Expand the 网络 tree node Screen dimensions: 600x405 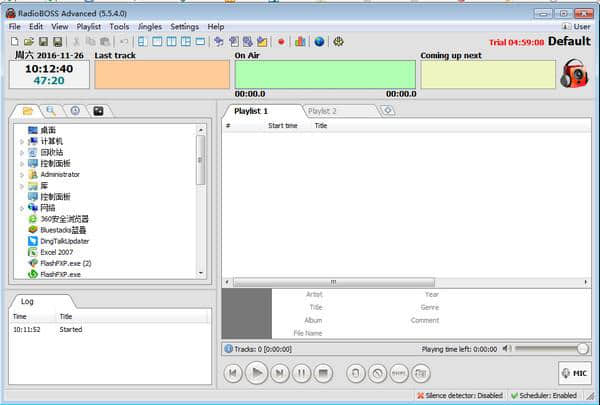point(22,208)
